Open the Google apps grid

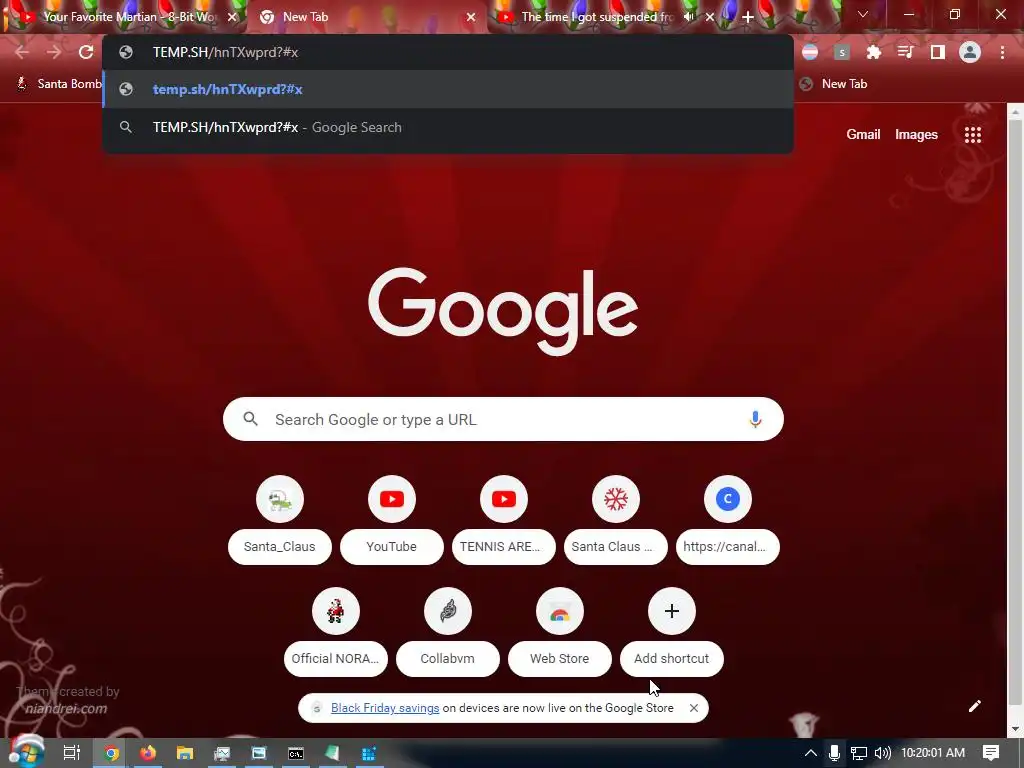(x=972, y=135)
